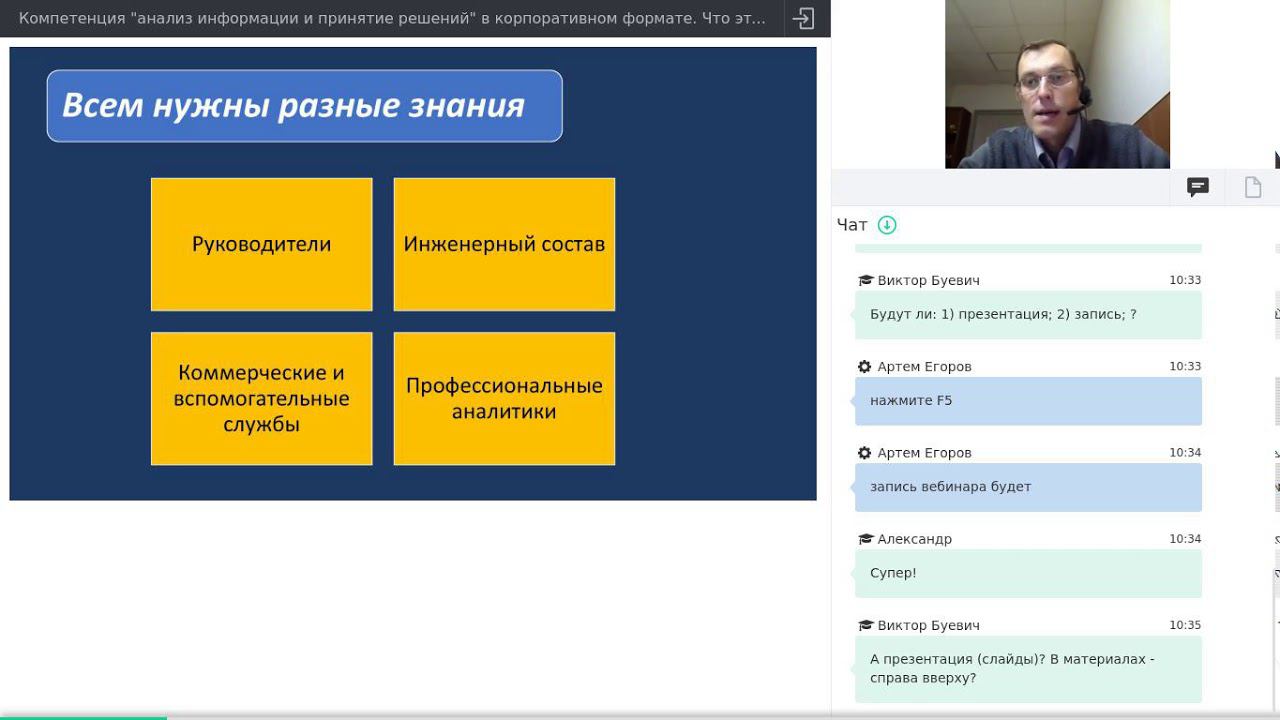Click the webinar progress bar at bottom

coord(640,716)
